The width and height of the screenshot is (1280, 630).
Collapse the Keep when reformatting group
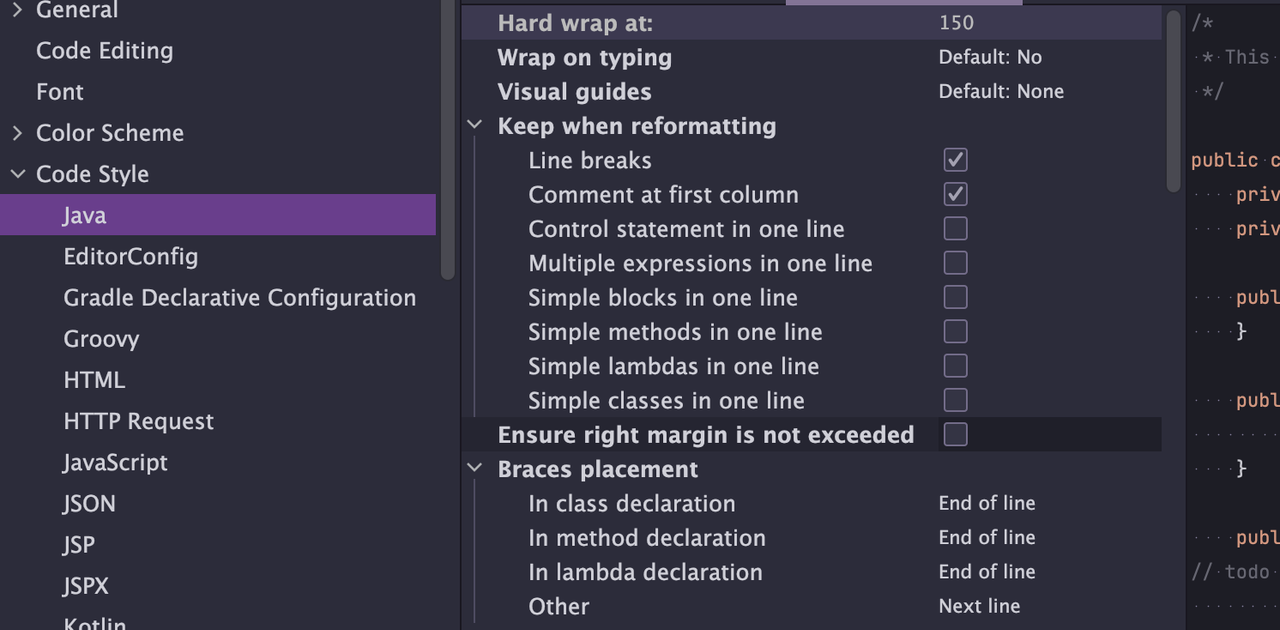tap(474, 126)
